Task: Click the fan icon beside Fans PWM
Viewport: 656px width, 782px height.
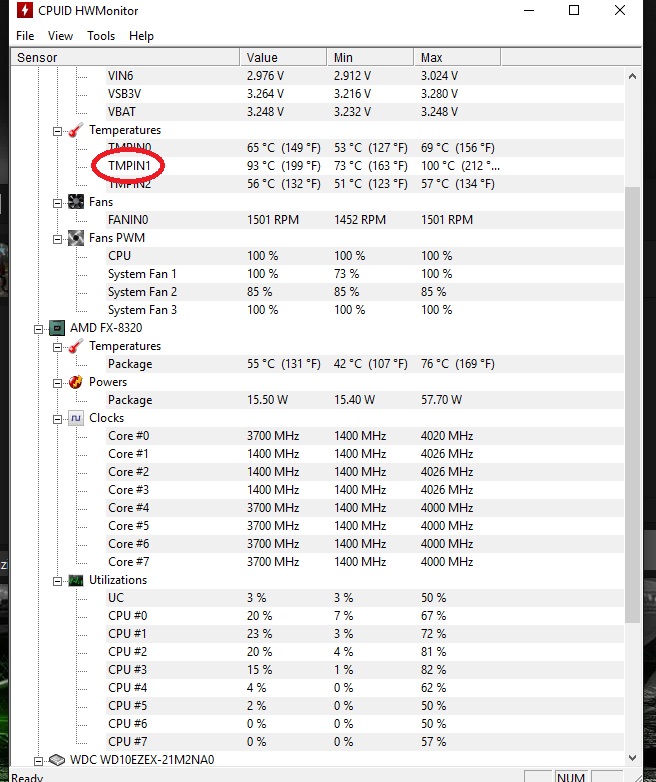Action: 75,238
